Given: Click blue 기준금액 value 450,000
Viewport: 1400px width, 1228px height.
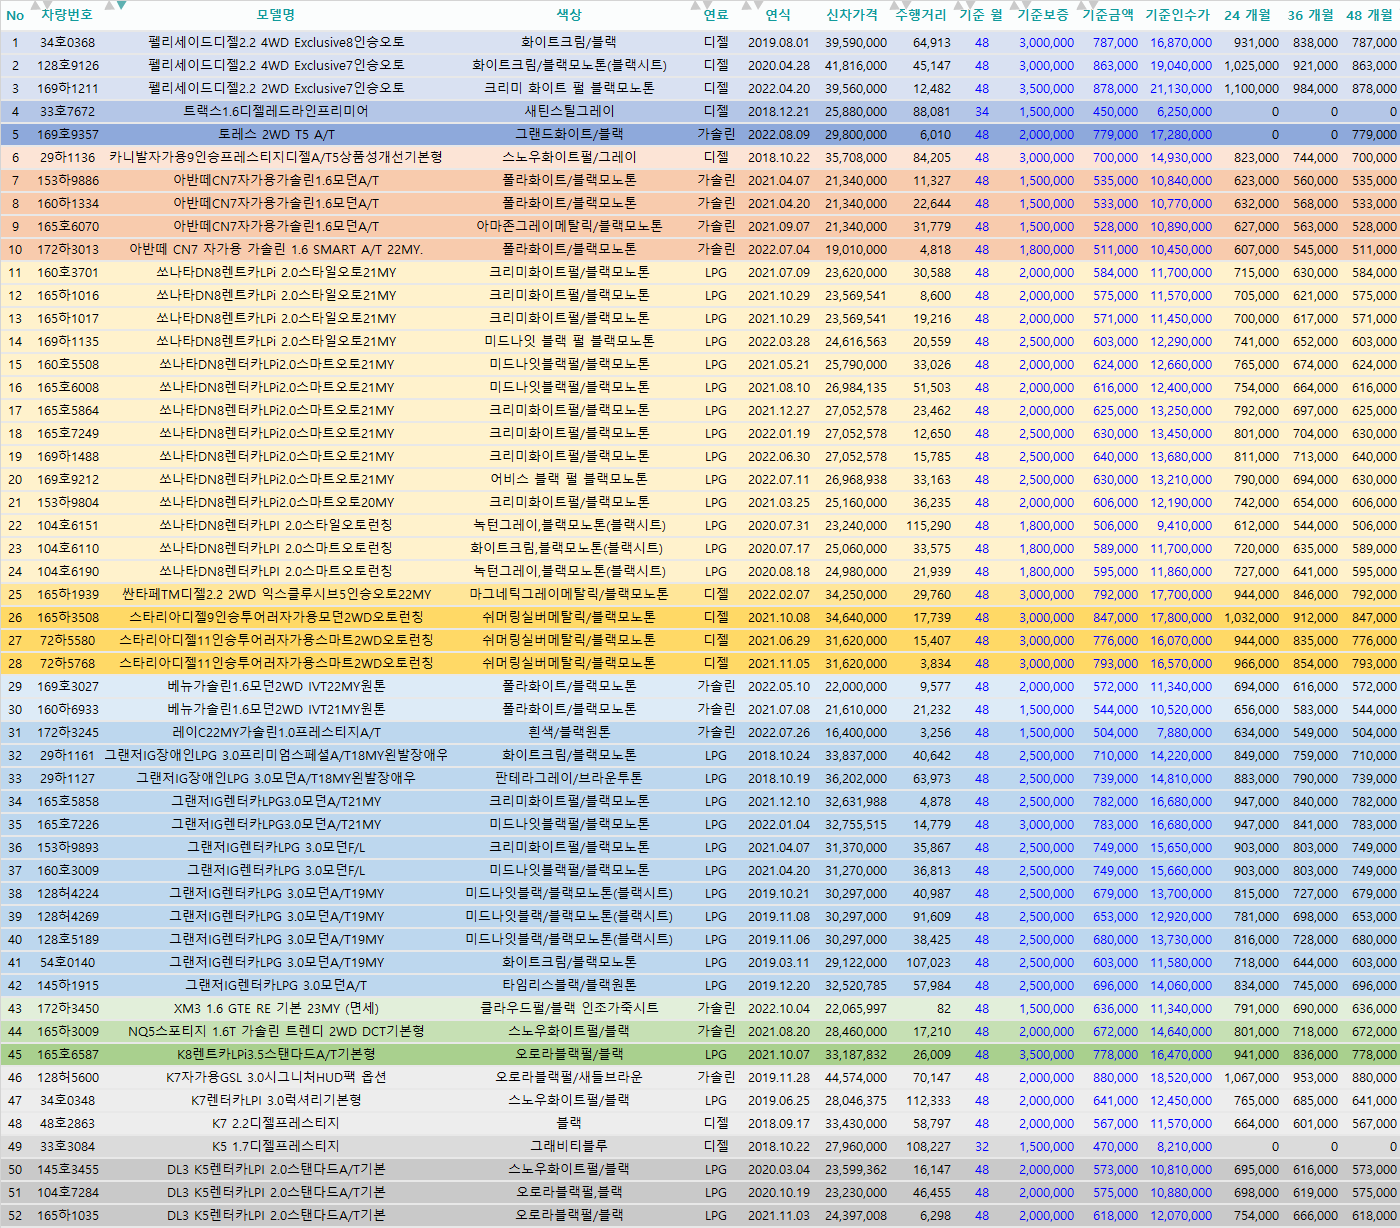Looking at the screenshot, I should point(1115,112).
